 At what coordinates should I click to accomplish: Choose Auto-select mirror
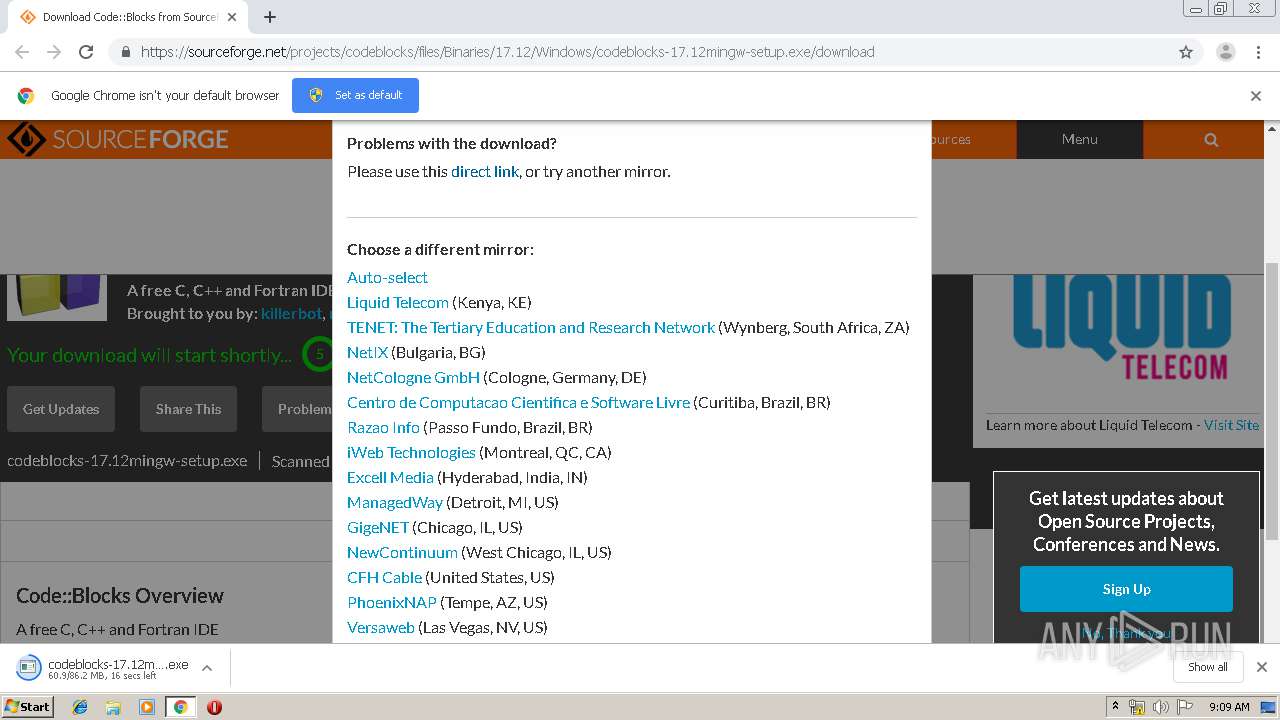tap(387, 277)
